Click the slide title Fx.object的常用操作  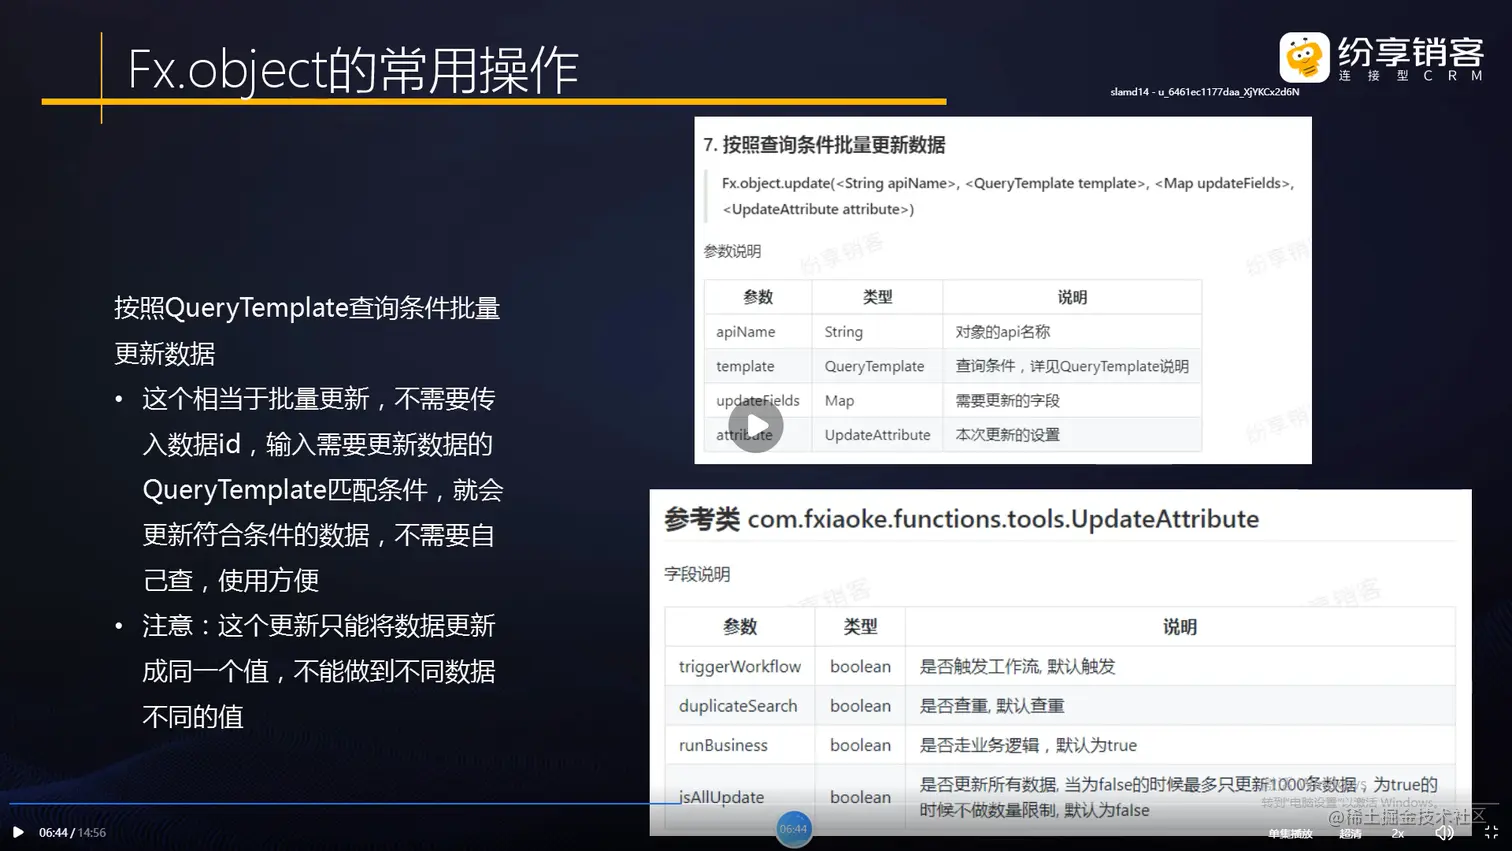coord(353,69)
